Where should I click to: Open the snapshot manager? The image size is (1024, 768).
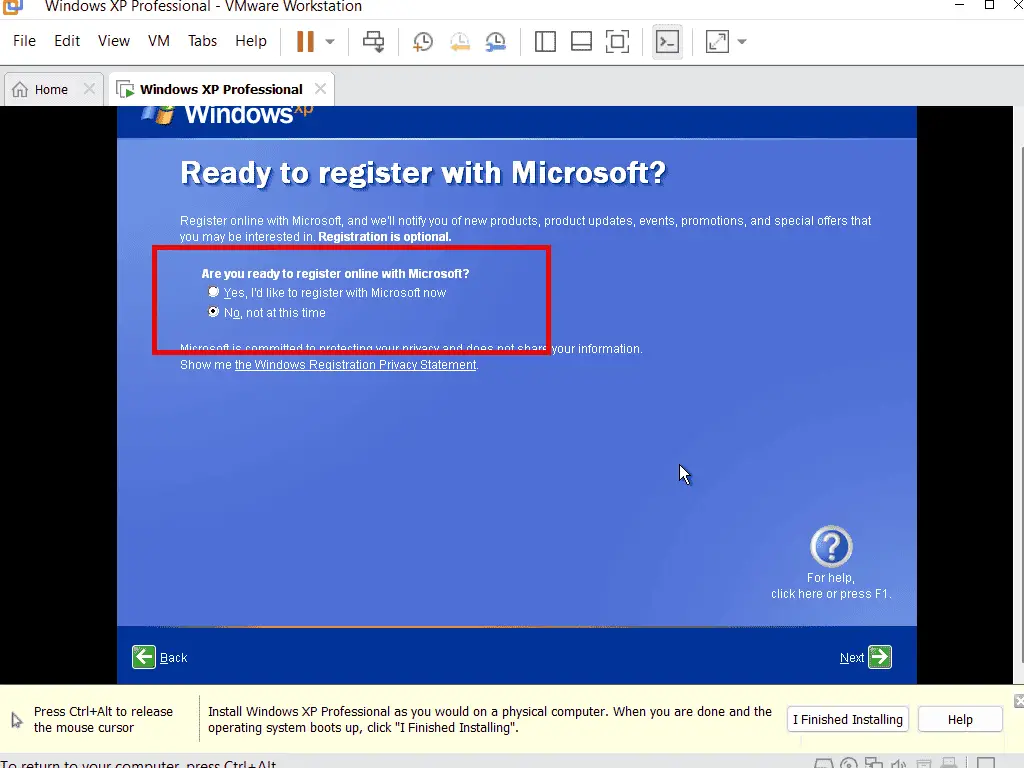pyautogui.click(x=496, y=42)
